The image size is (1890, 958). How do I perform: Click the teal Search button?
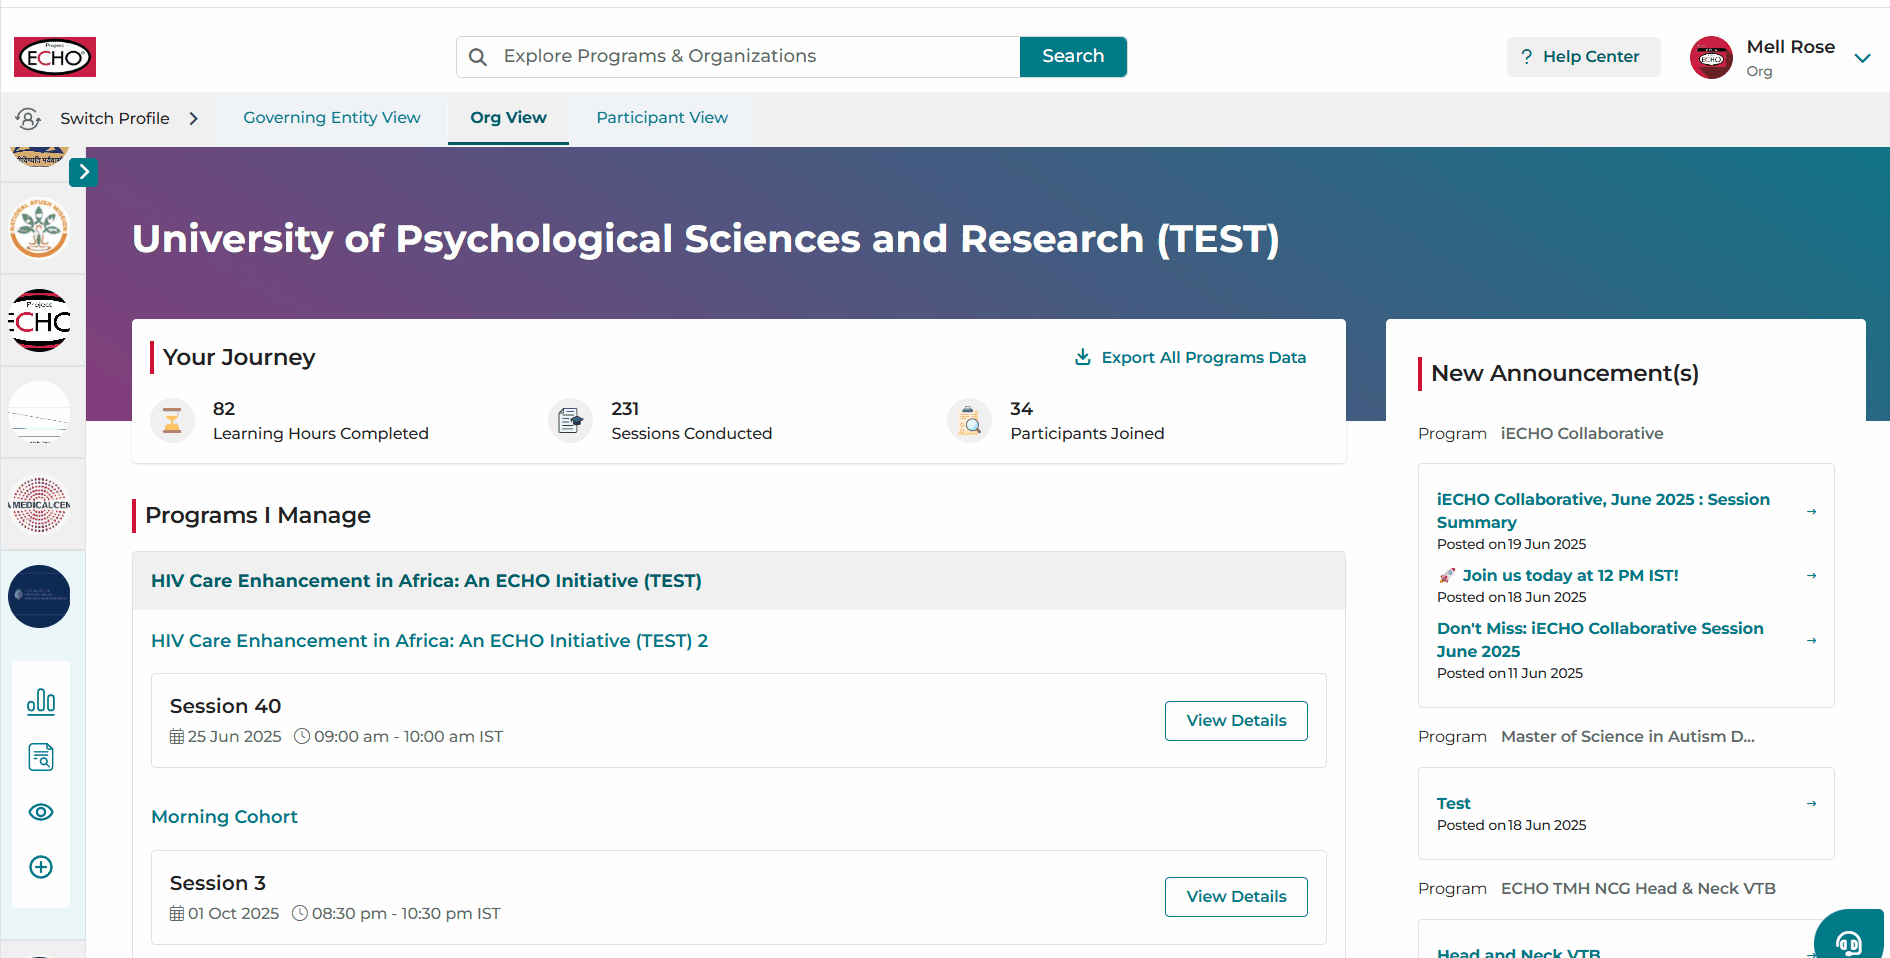click(1073, 57)
